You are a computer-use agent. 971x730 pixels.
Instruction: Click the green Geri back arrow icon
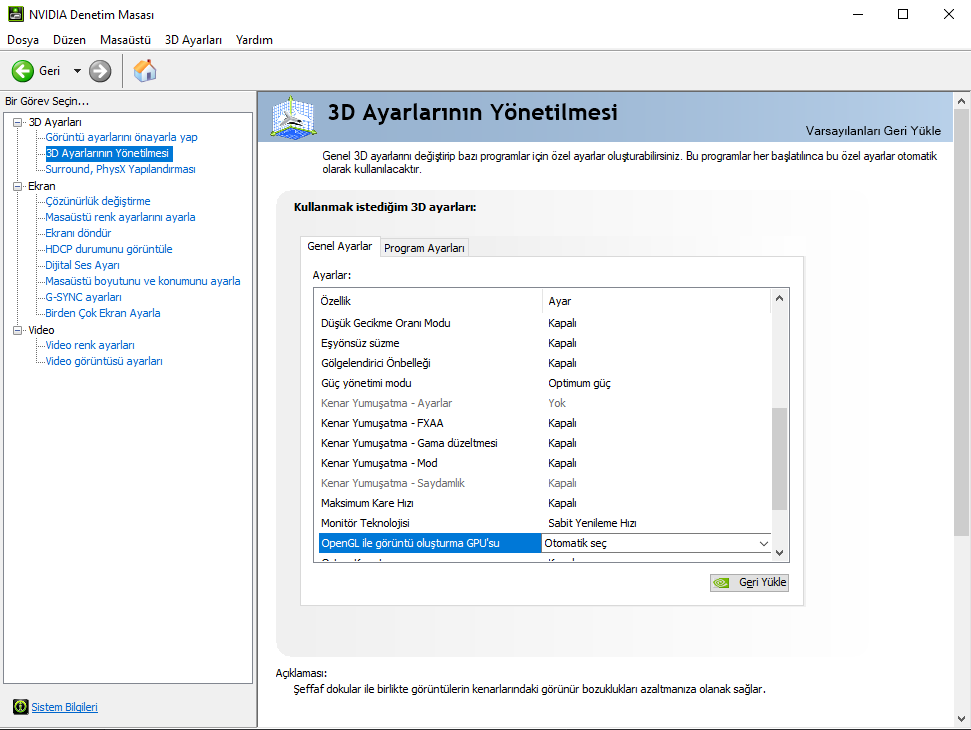coord(23,71)
